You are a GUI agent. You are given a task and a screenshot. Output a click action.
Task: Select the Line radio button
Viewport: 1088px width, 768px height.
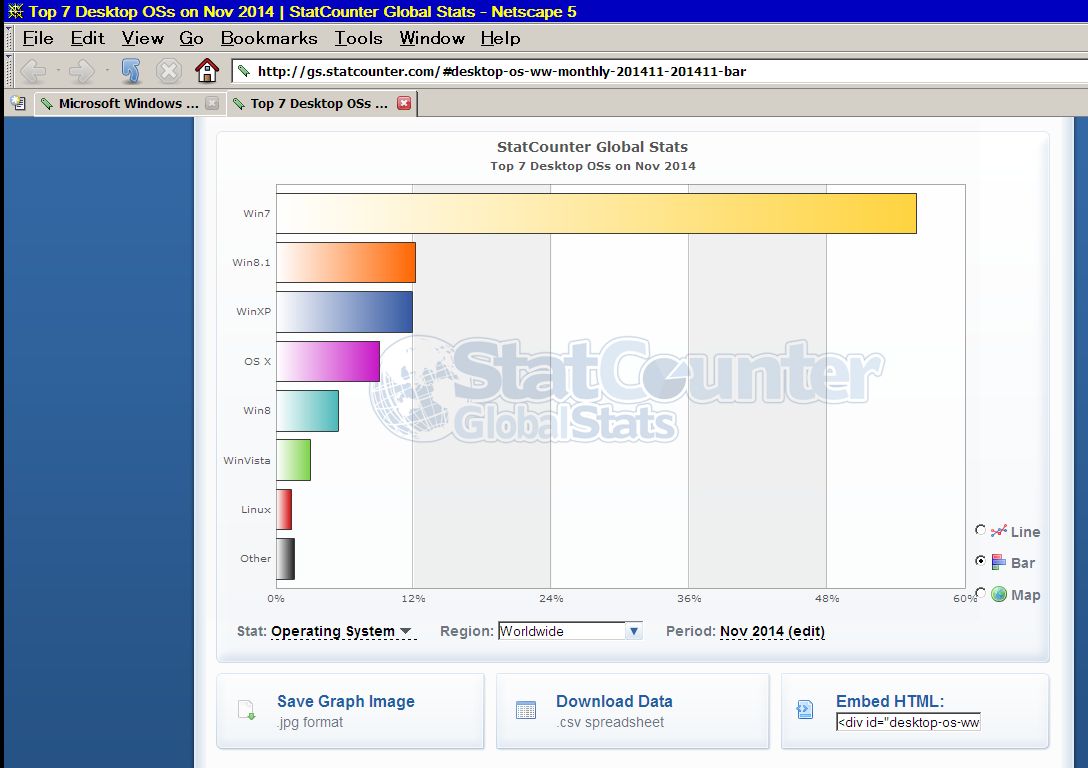coord(980,530)
